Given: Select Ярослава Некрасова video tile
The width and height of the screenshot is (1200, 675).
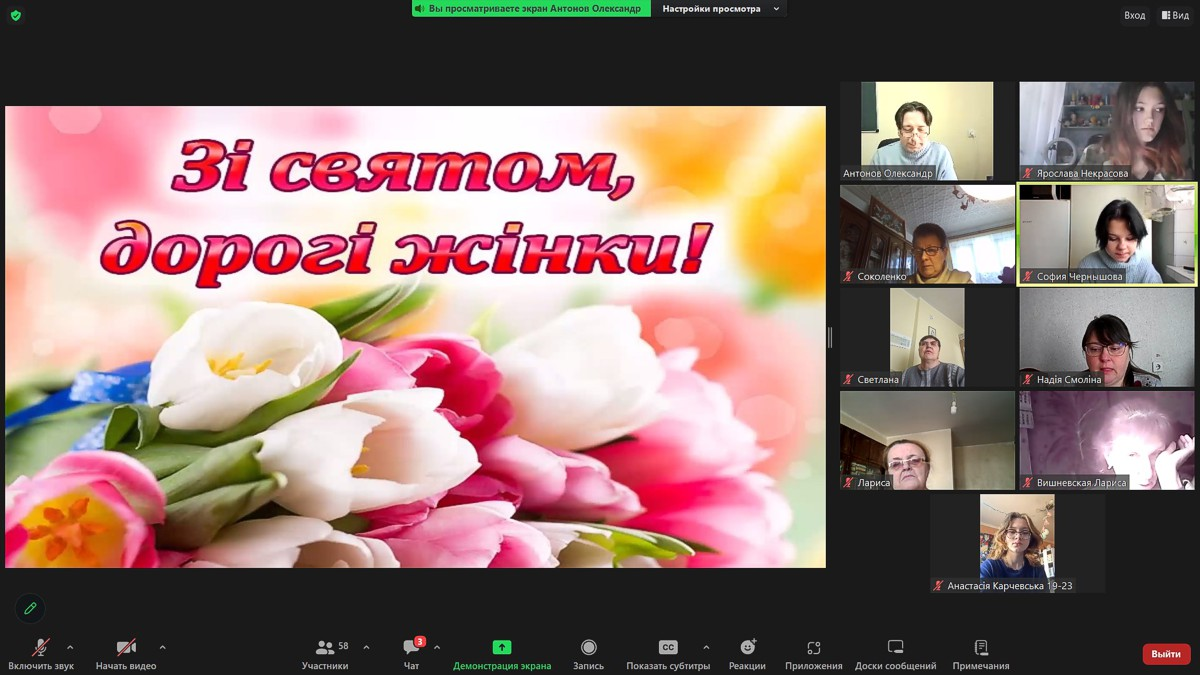Looking at the screenshot, I should [x=1107, y=131].
